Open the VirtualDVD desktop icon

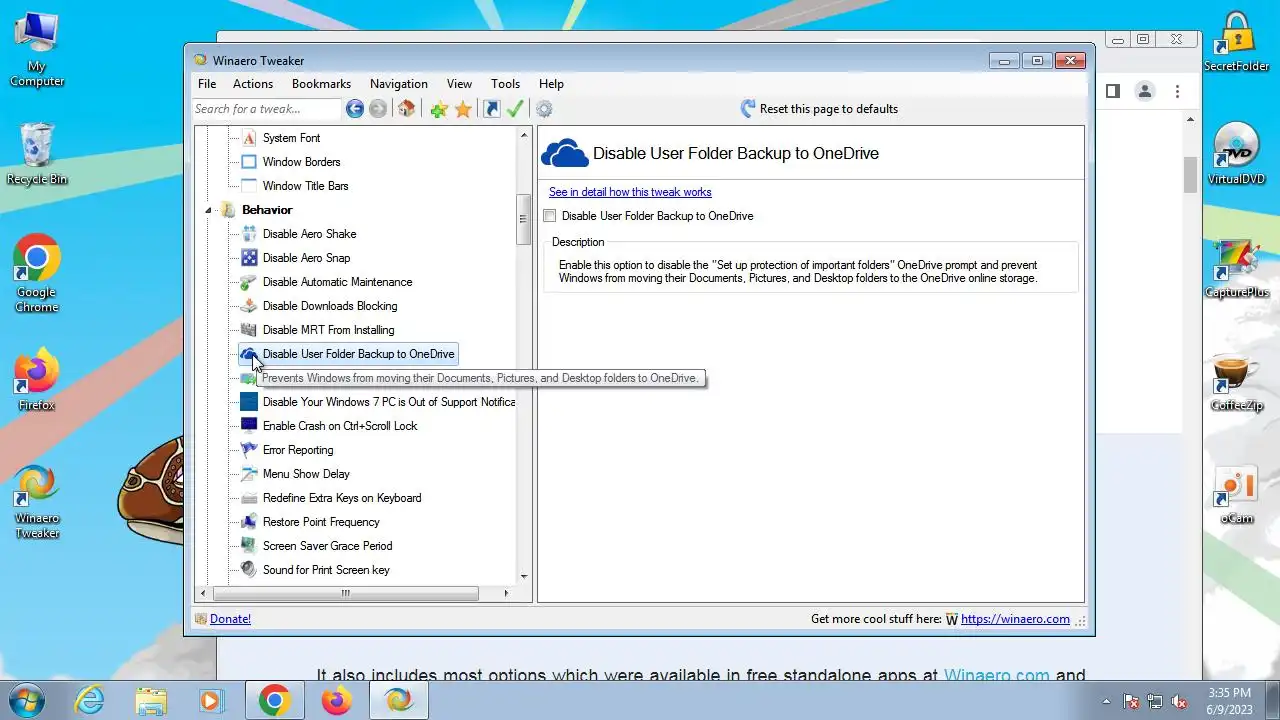[x=1237, y=155]
